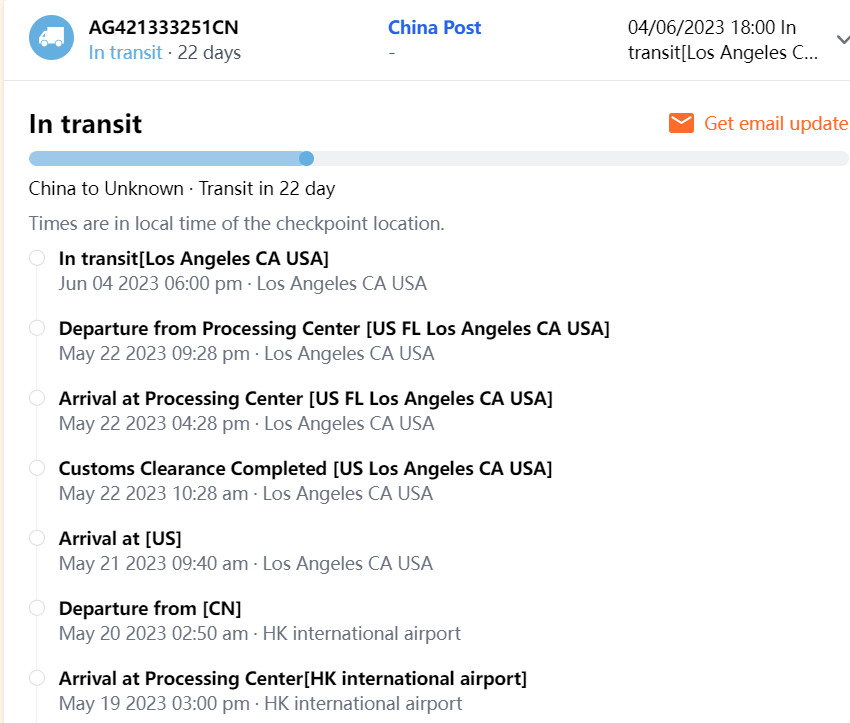Click the In transit status label in header

125,52
